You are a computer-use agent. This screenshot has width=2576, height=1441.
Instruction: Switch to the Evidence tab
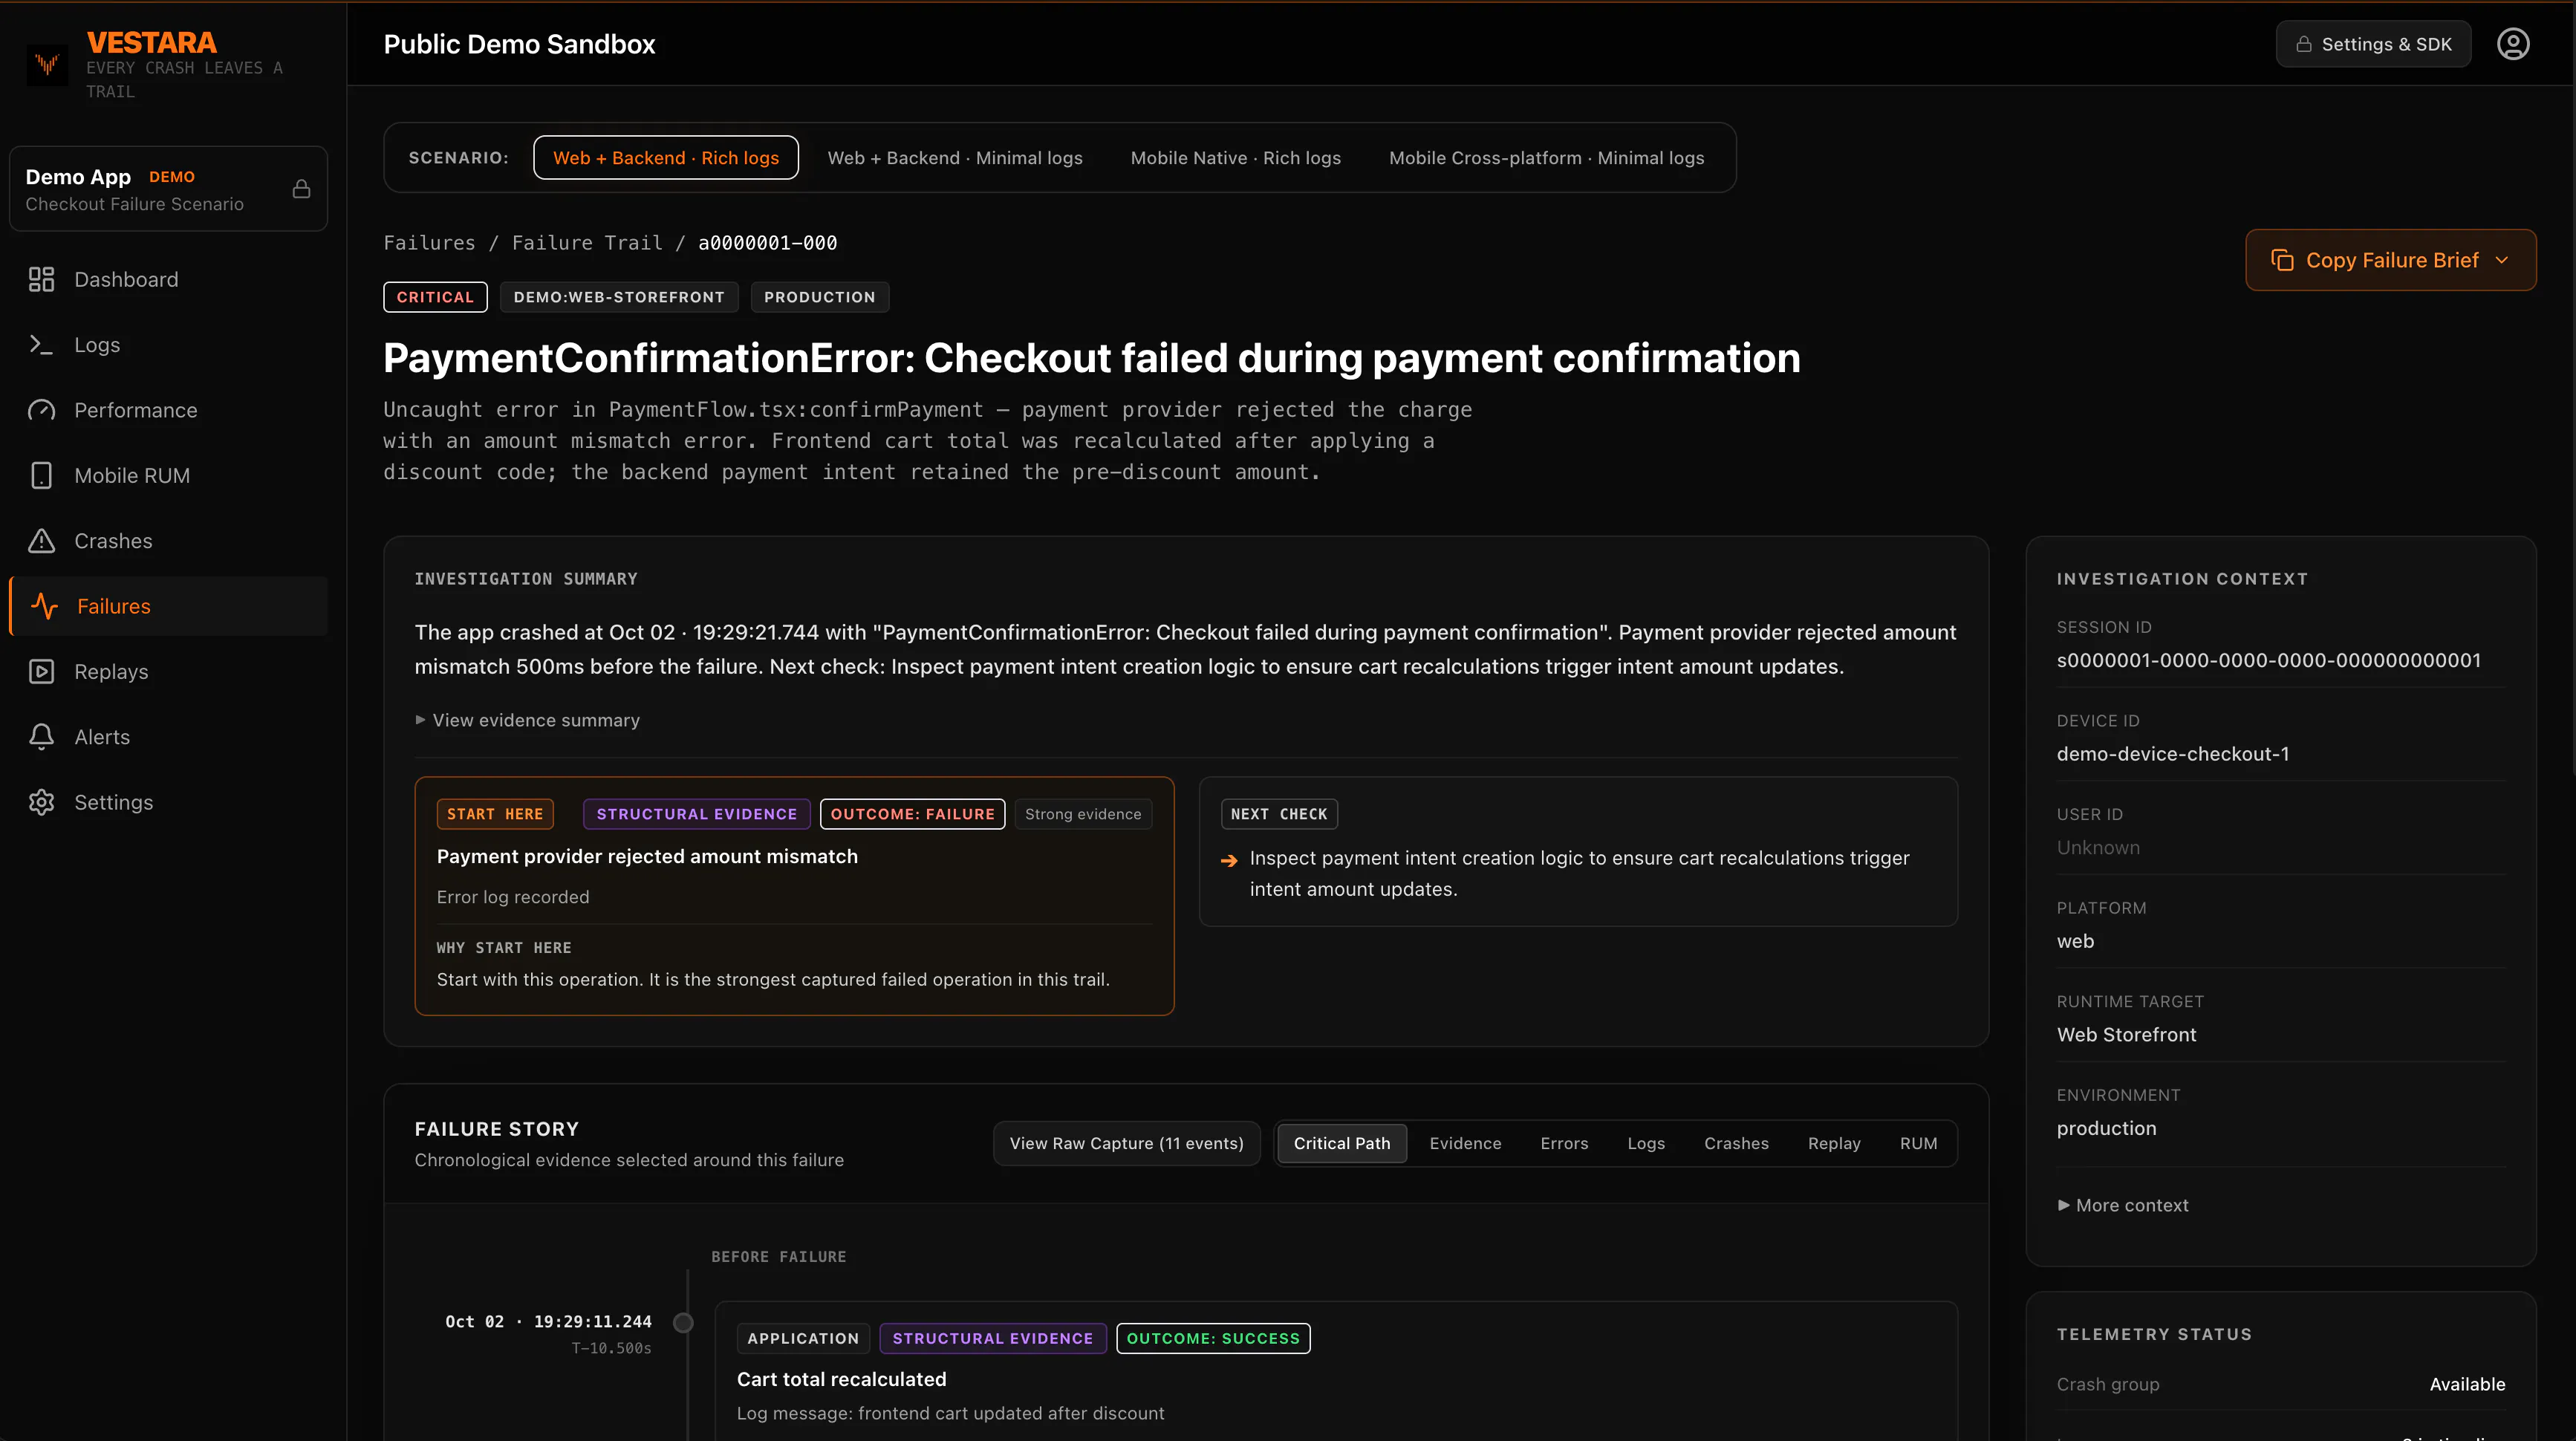coord(1465,1143)
